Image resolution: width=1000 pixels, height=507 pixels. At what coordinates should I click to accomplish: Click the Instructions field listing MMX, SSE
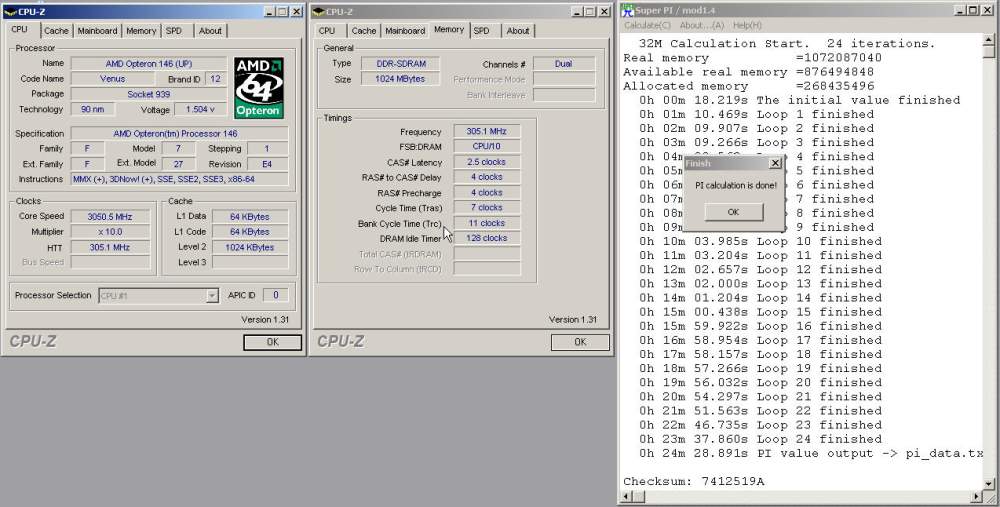coord(179,180)
